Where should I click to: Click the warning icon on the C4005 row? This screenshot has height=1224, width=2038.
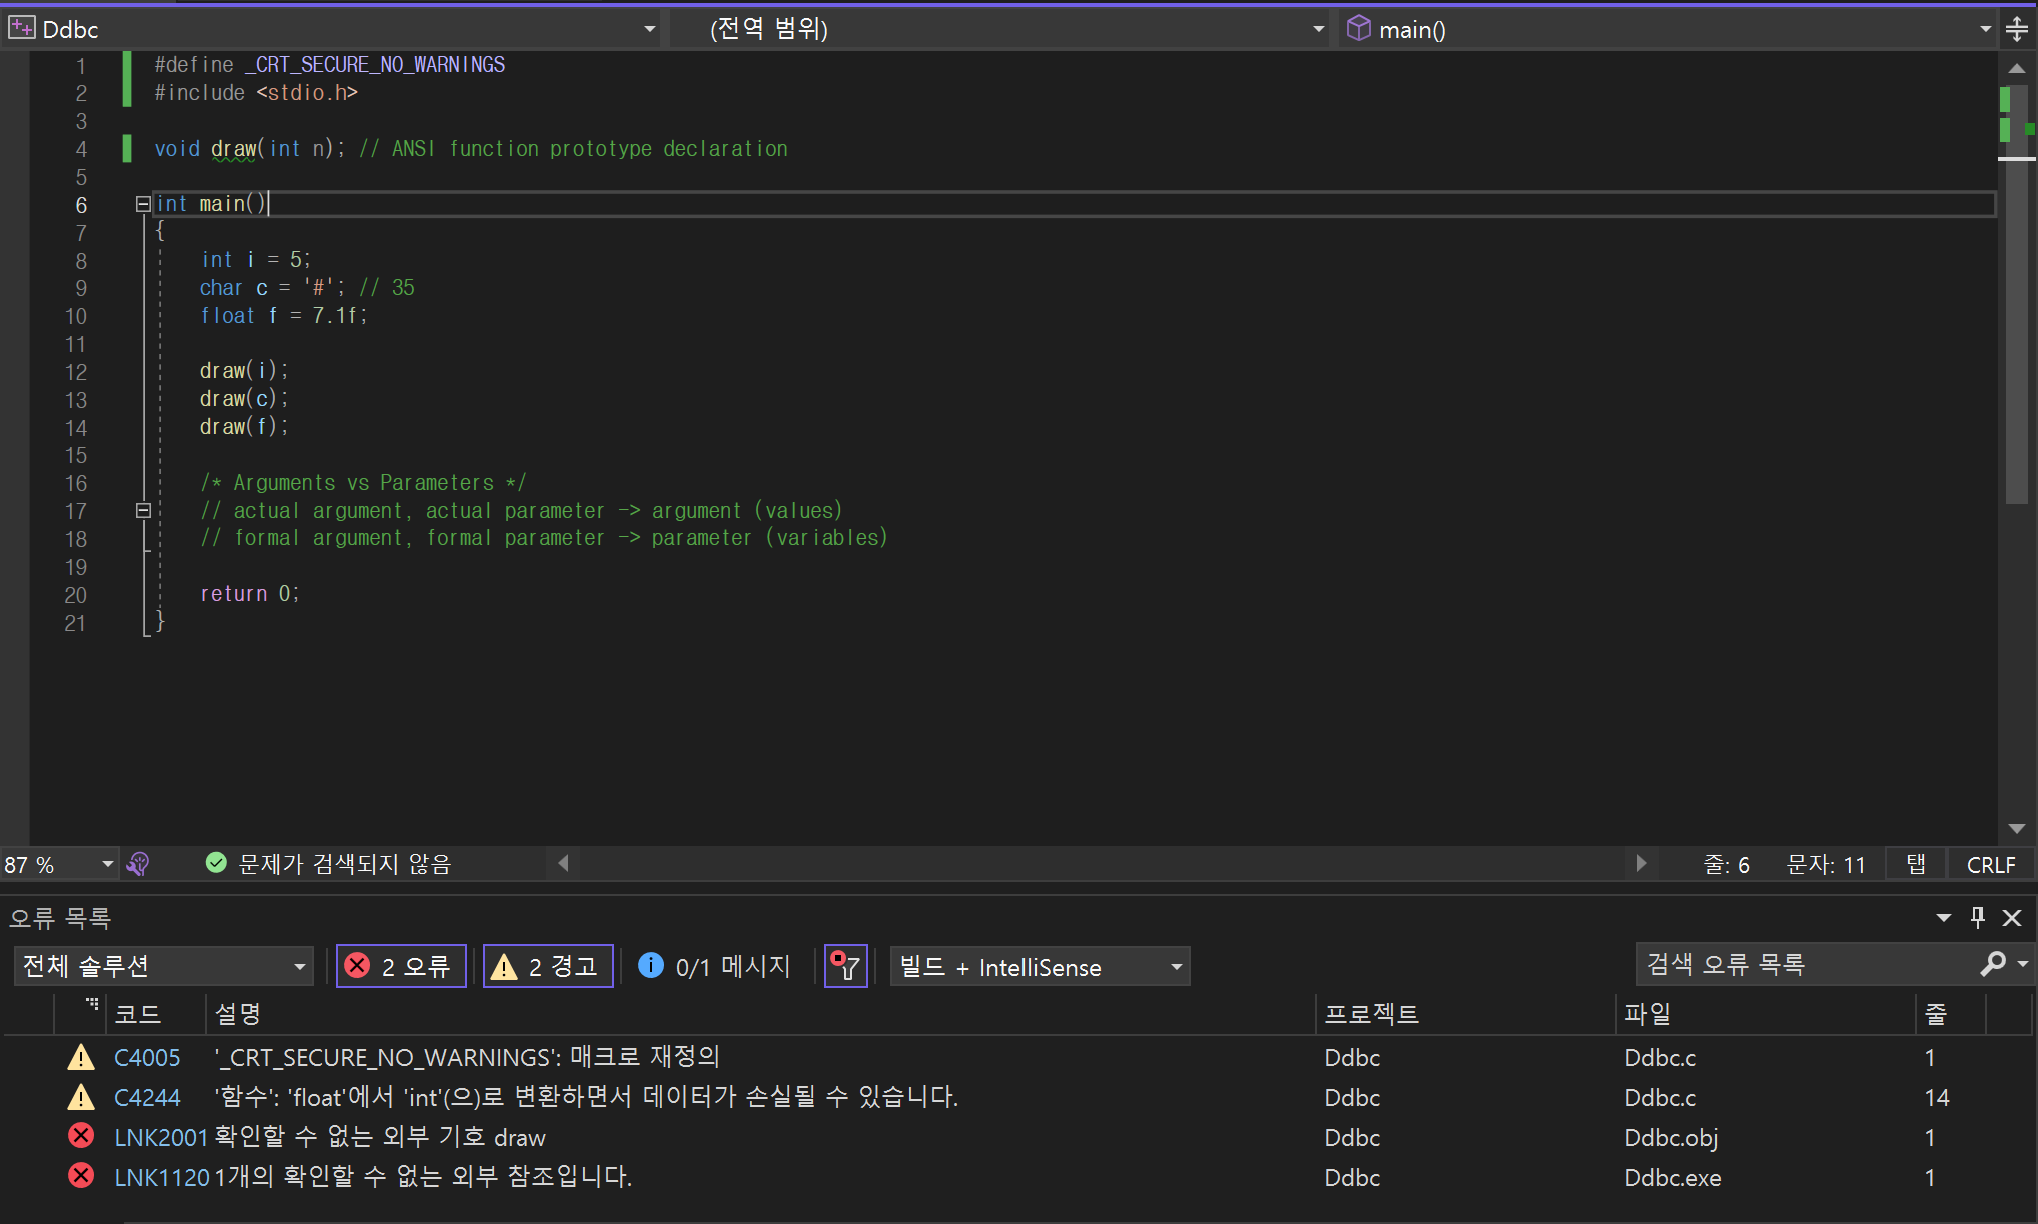pos(81,1057)
